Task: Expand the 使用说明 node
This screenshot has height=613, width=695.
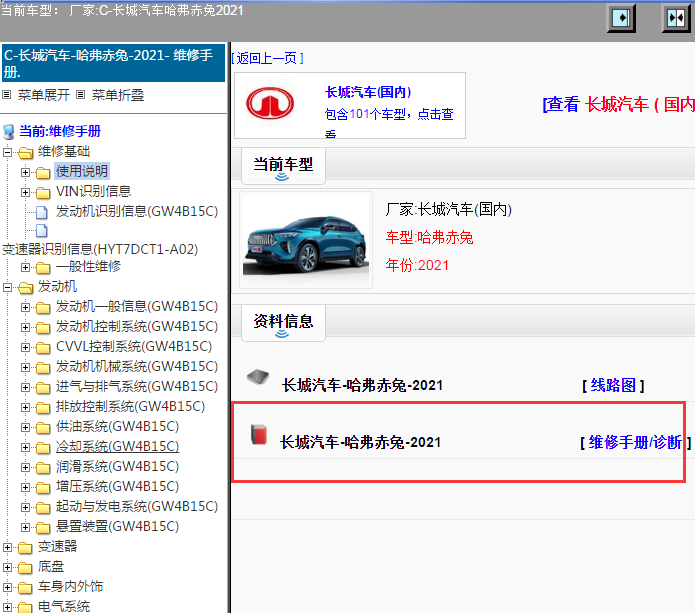Action: point(25,172)
